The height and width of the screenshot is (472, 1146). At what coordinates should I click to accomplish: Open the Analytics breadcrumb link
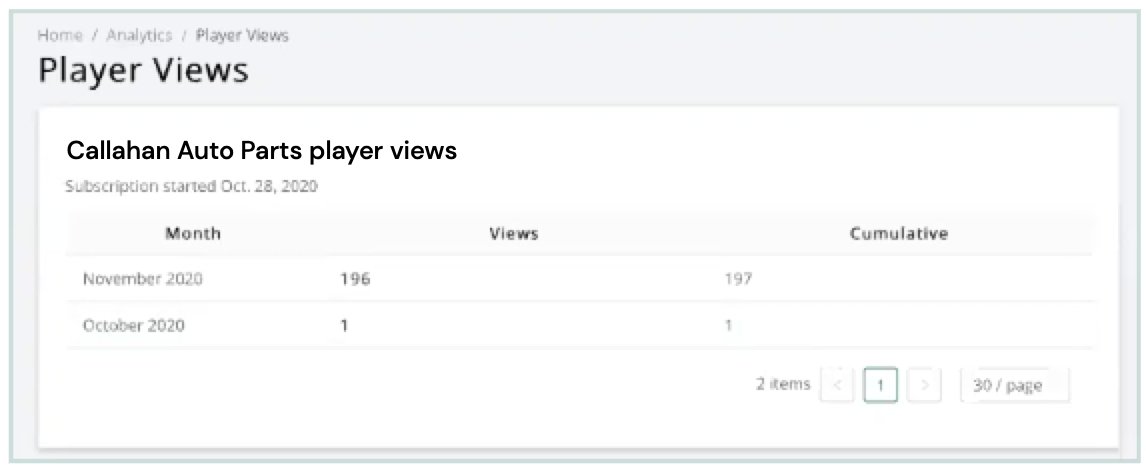pyautogui.click(x=139, y=35)
